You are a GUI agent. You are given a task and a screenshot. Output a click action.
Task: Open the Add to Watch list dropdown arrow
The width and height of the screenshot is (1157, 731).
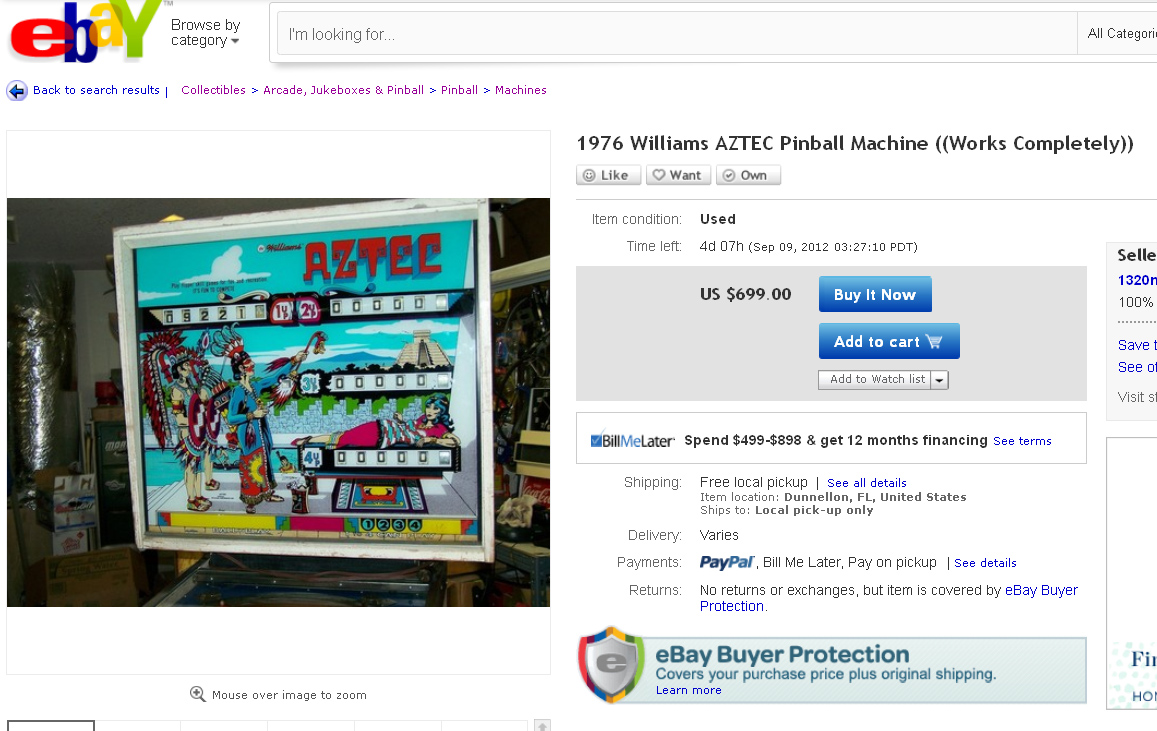pos(939,380)
